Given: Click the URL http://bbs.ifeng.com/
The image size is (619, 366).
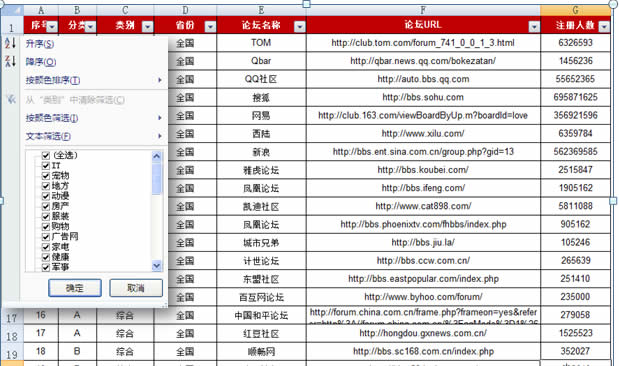Looking at the screenshot, I should pos(423,188).
